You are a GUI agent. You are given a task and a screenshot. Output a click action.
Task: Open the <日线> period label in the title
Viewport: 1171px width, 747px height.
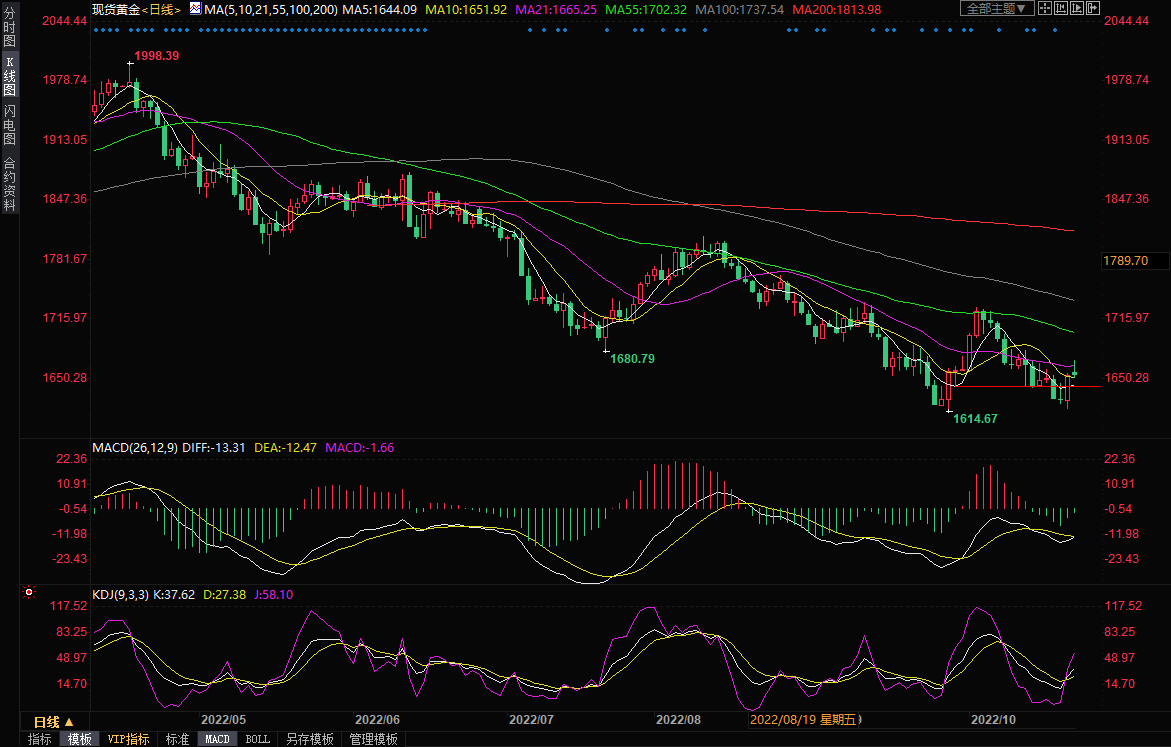click(161, 9)
